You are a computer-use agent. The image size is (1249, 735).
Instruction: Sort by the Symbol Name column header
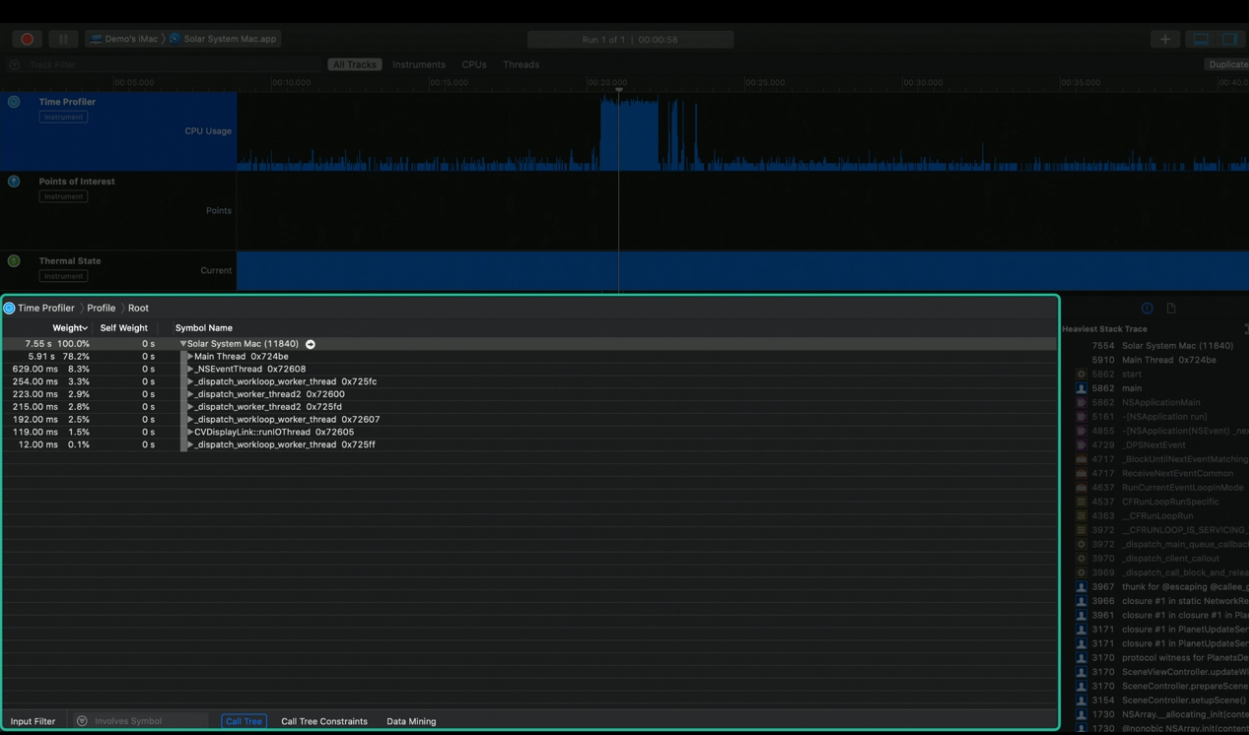coord(204,328)
